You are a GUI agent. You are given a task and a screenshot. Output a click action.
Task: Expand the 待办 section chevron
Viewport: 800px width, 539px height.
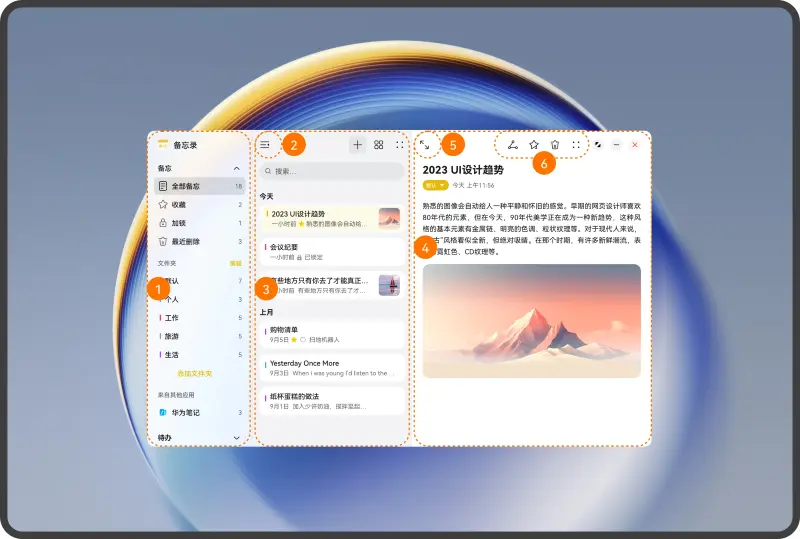pos(237,438)
